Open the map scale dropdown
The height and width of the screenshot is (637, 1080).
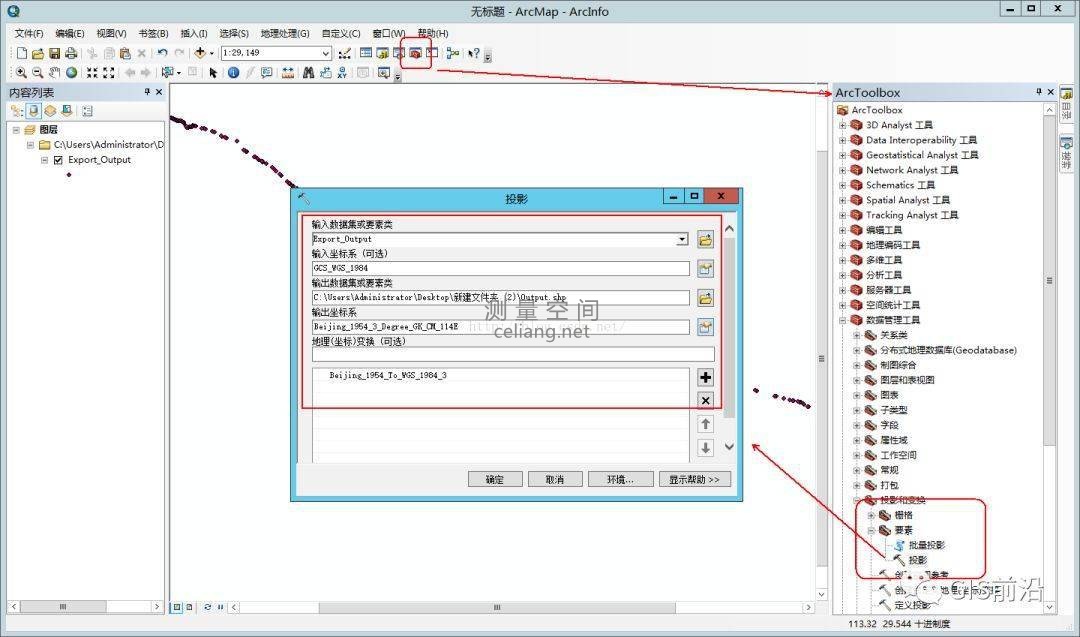click(326, 53)
